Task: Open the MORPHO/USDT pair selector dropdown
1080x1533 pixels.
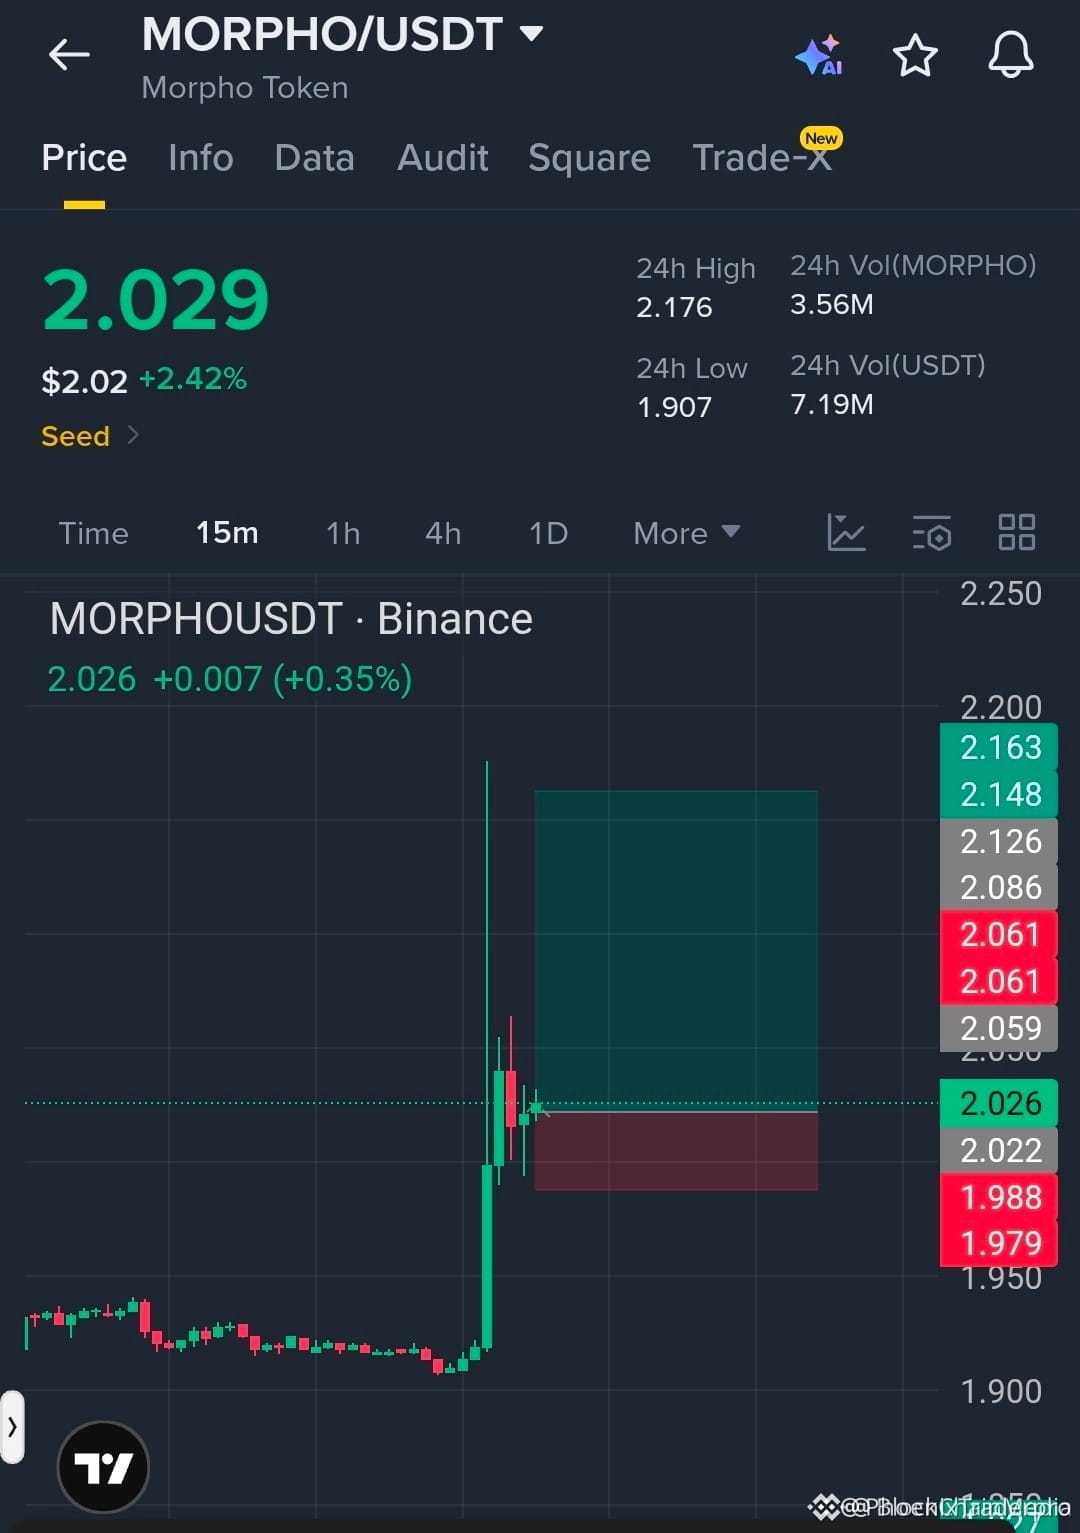Action: [x=342, y=35]
